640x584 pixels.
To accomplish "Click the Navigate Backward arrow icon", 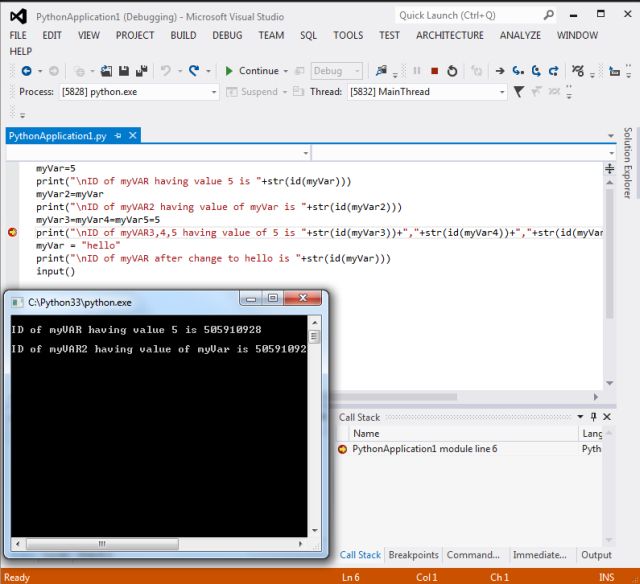I will pyautogui.click(x=26, y=71).
